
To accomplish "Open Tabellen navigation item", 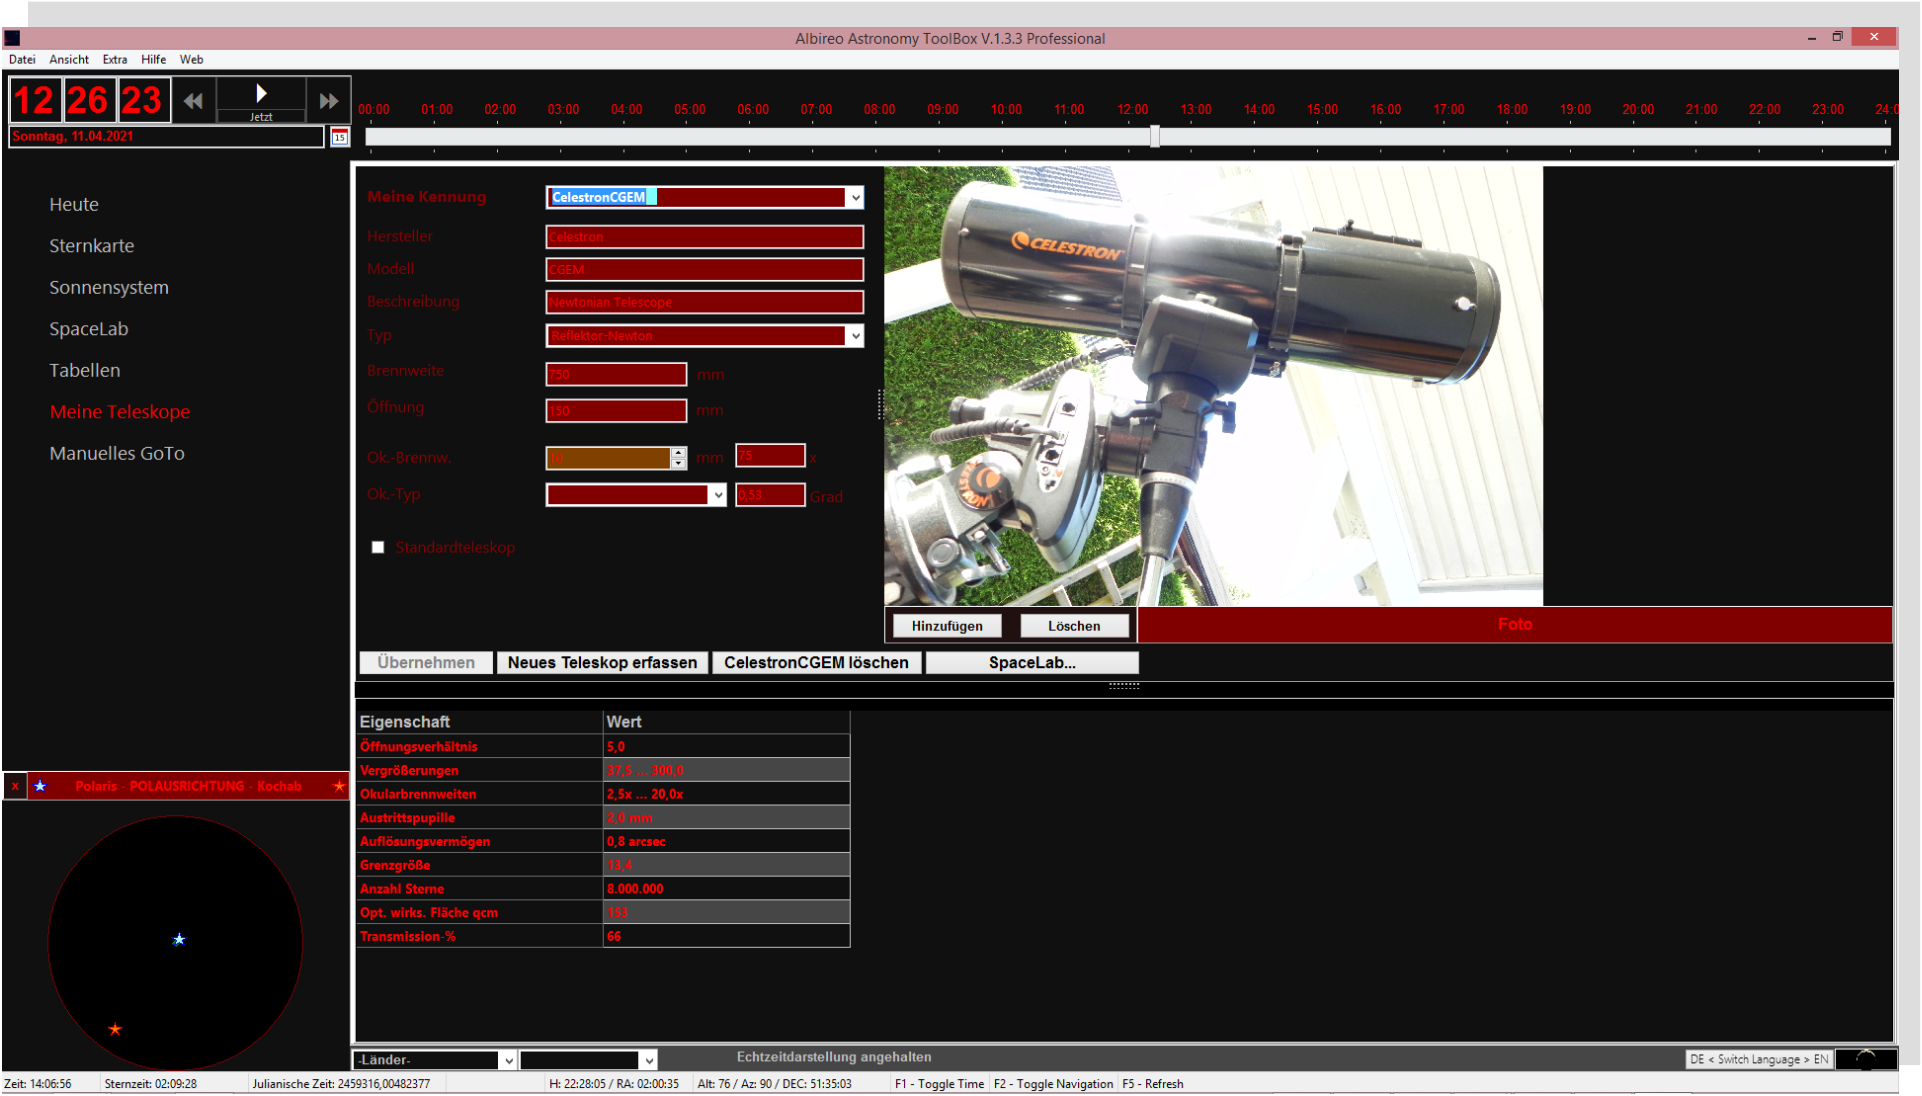I will click(x=85, y=371).
